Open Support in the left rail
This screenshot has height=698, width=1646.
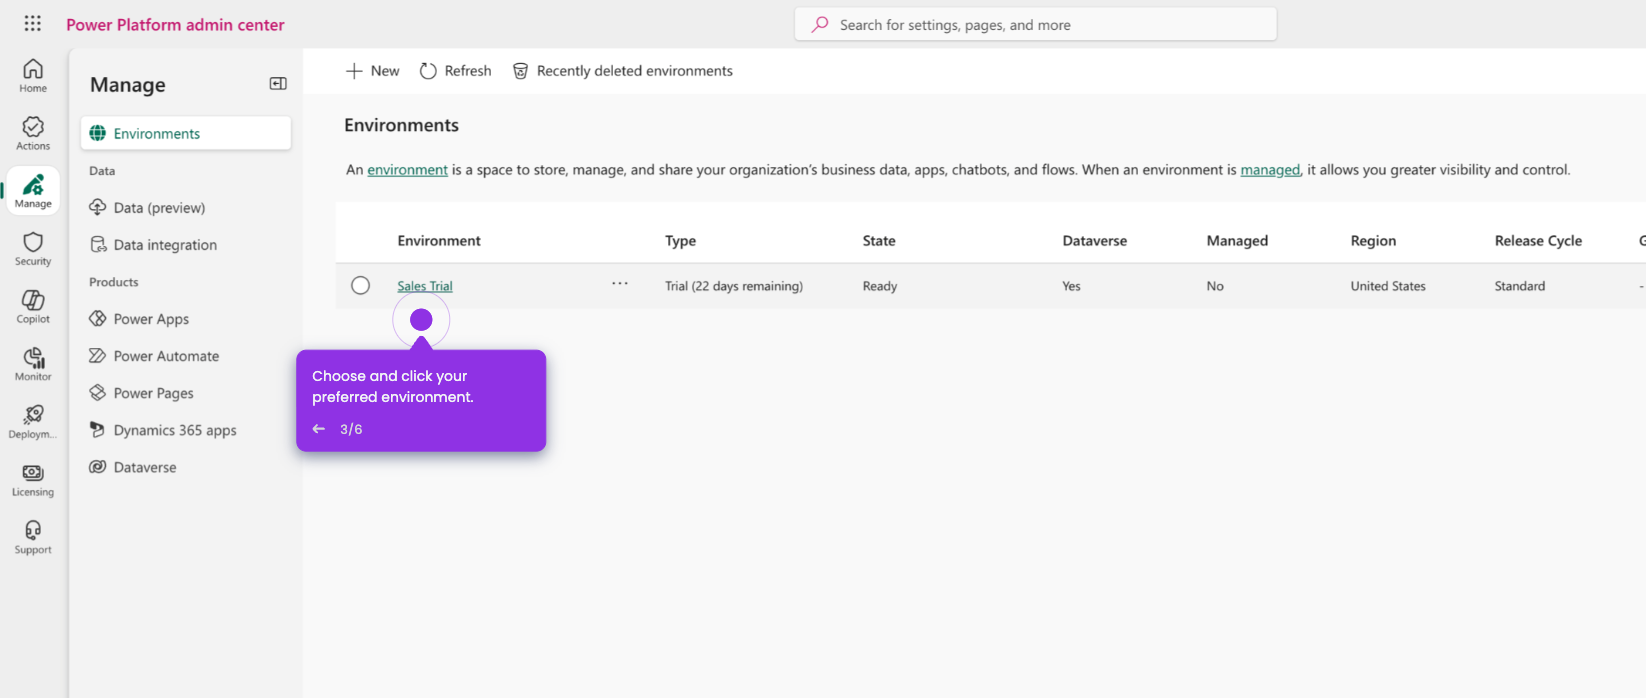(x=33, y=537)
